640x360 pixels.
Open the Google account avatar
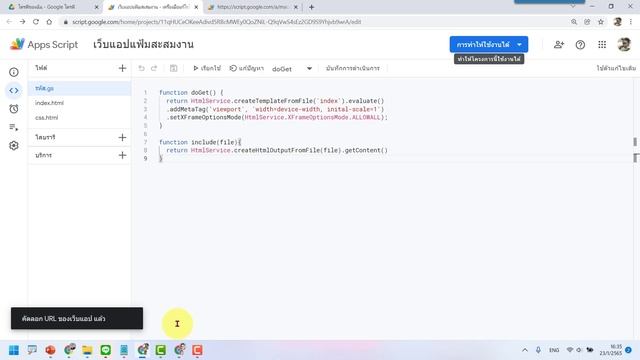coord(624,44)
